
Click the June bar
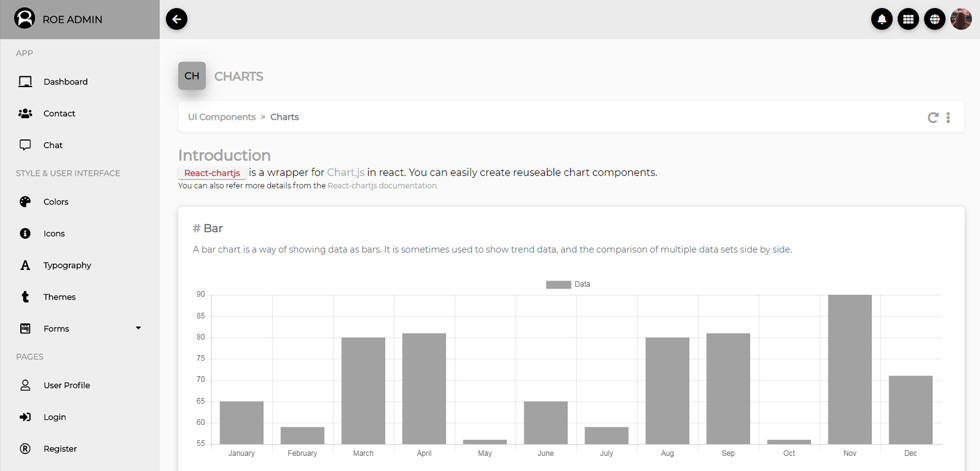pyautogui.click(x=546, y=423)
